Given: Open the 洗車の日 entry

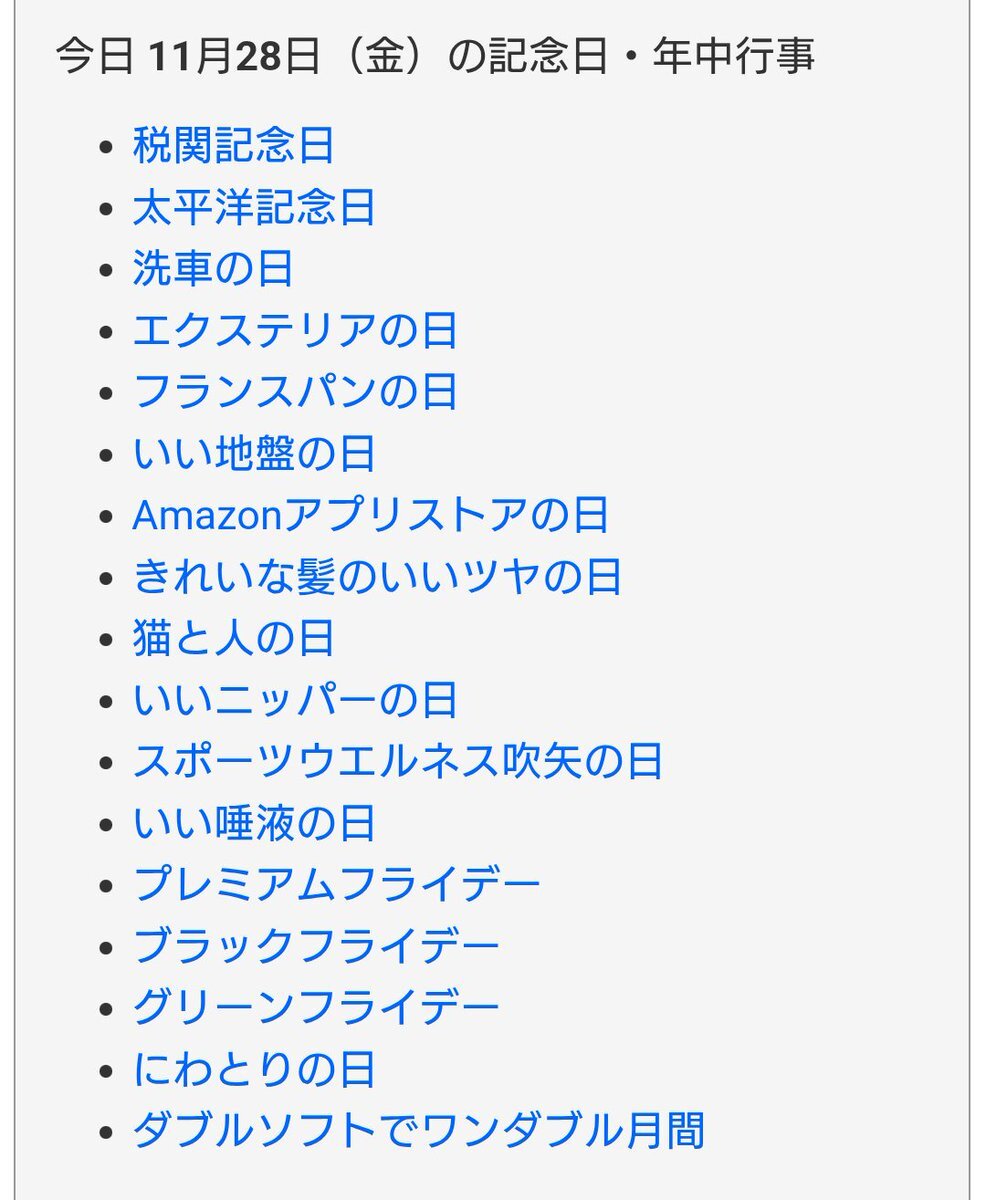Looking at the screenshot, I should click(x=213, y=269).
